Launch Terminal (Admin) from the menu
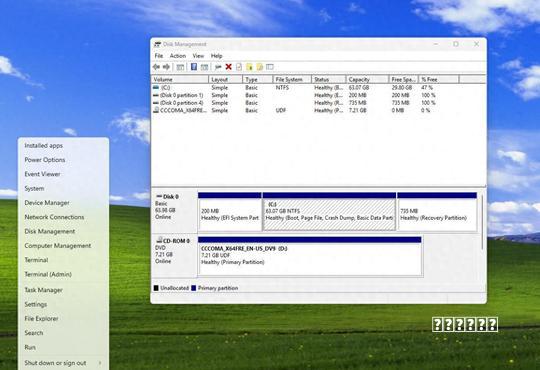The height and width of the screenshot is (370, 540). [x=64, y=275]
